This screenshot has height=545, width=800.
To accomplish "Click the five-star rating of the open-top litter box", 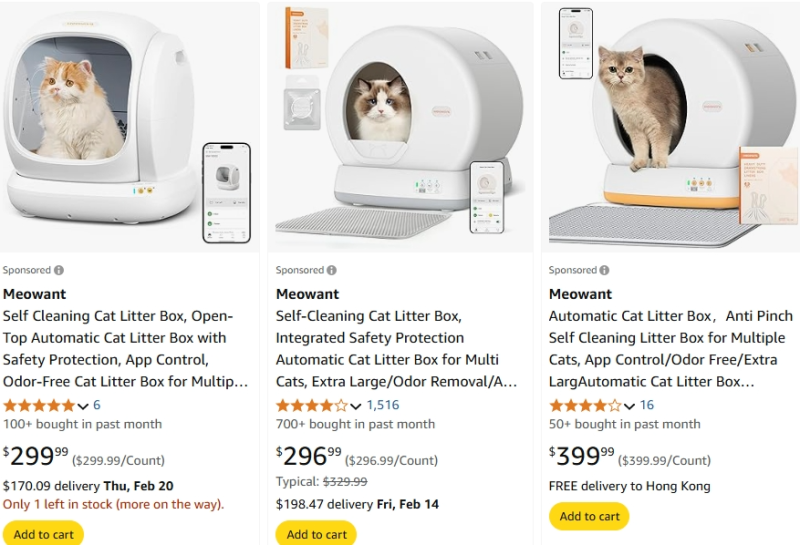I will tap(39, 406).
